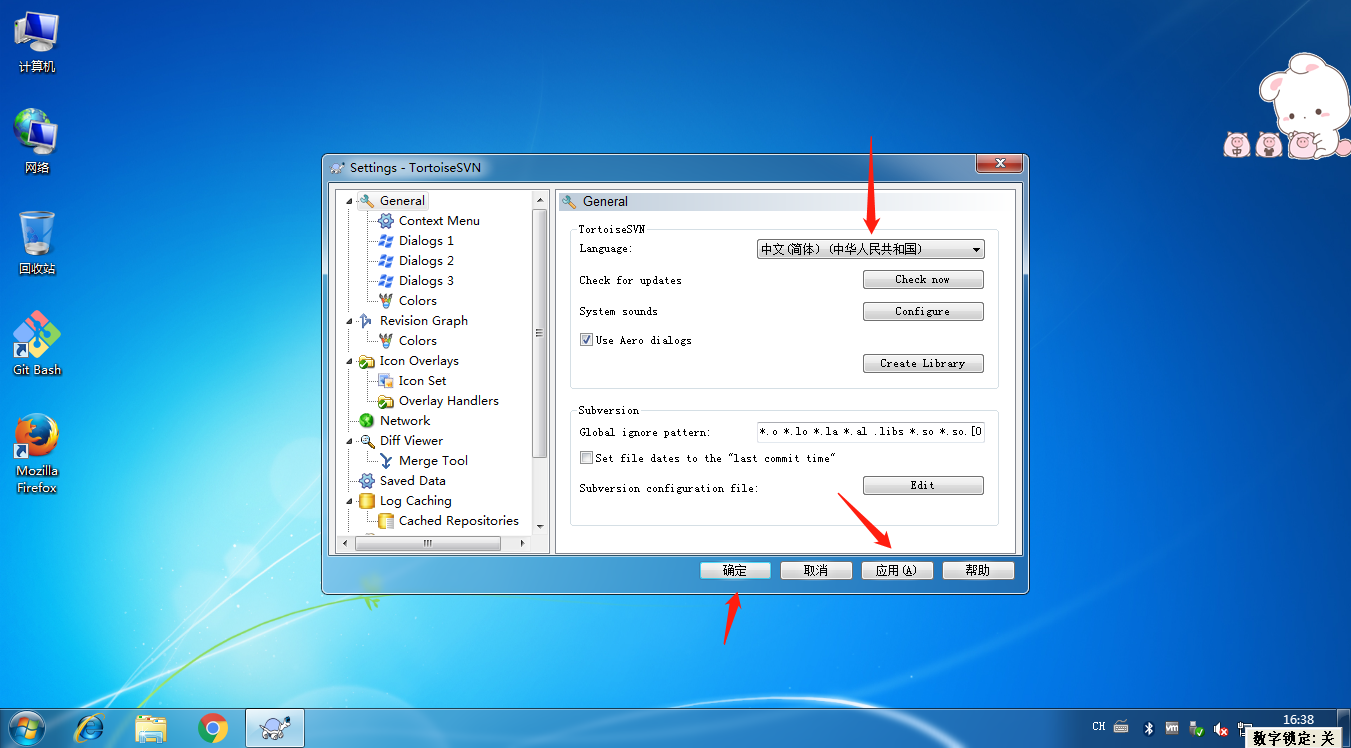
Task: Click the Configure system sounds button
Action: [x=923, y=312]
